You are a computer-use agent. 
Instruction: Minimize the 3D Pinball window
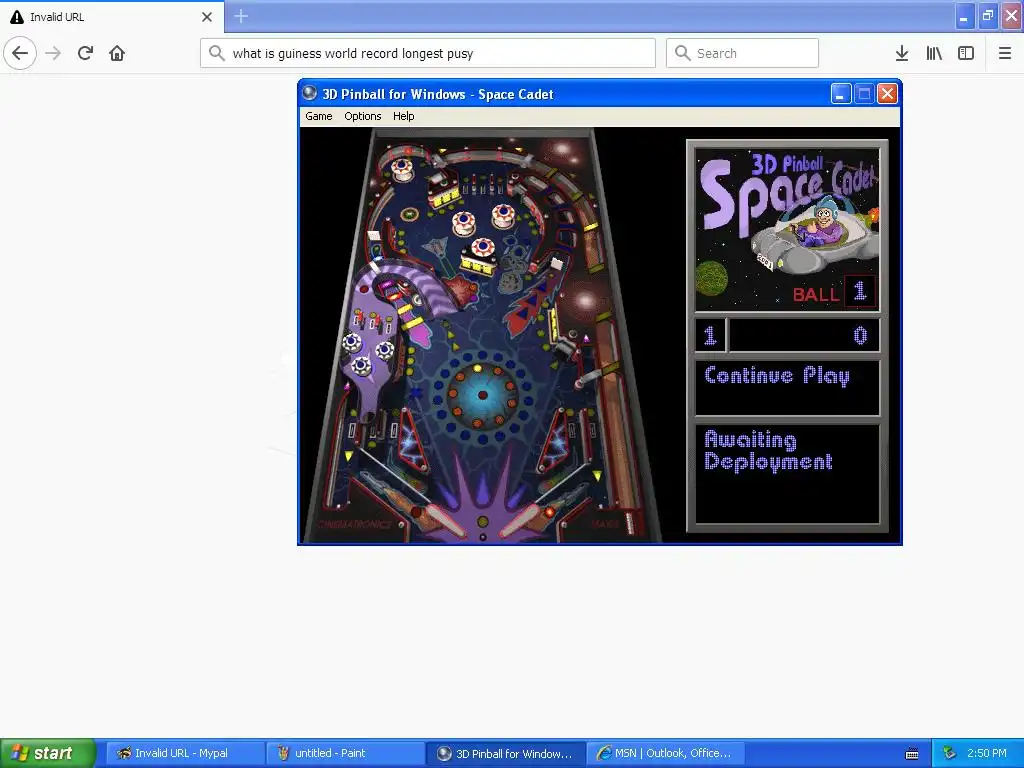pos(841,94)
